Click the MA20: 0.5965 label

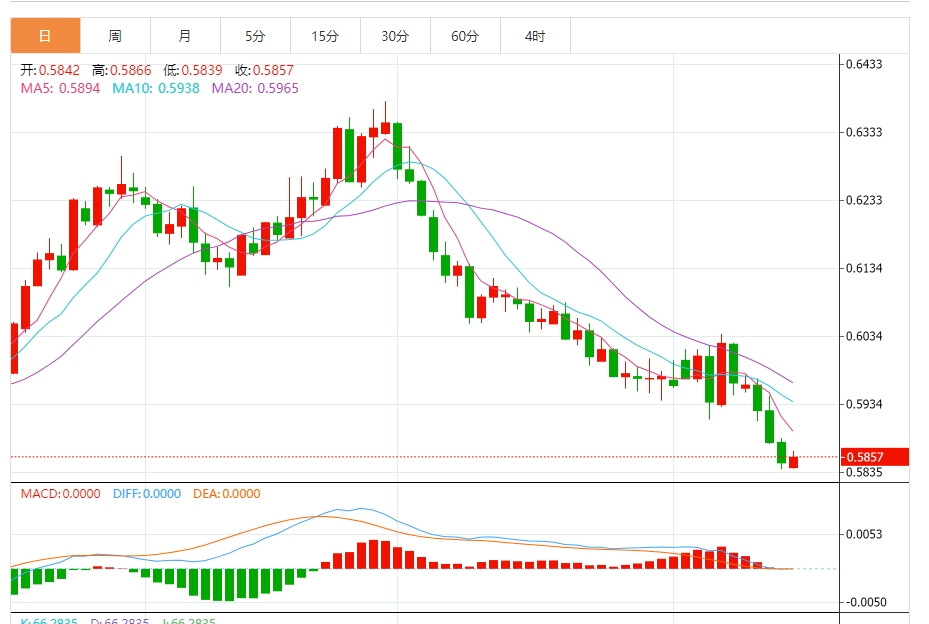tap(255, 88)
